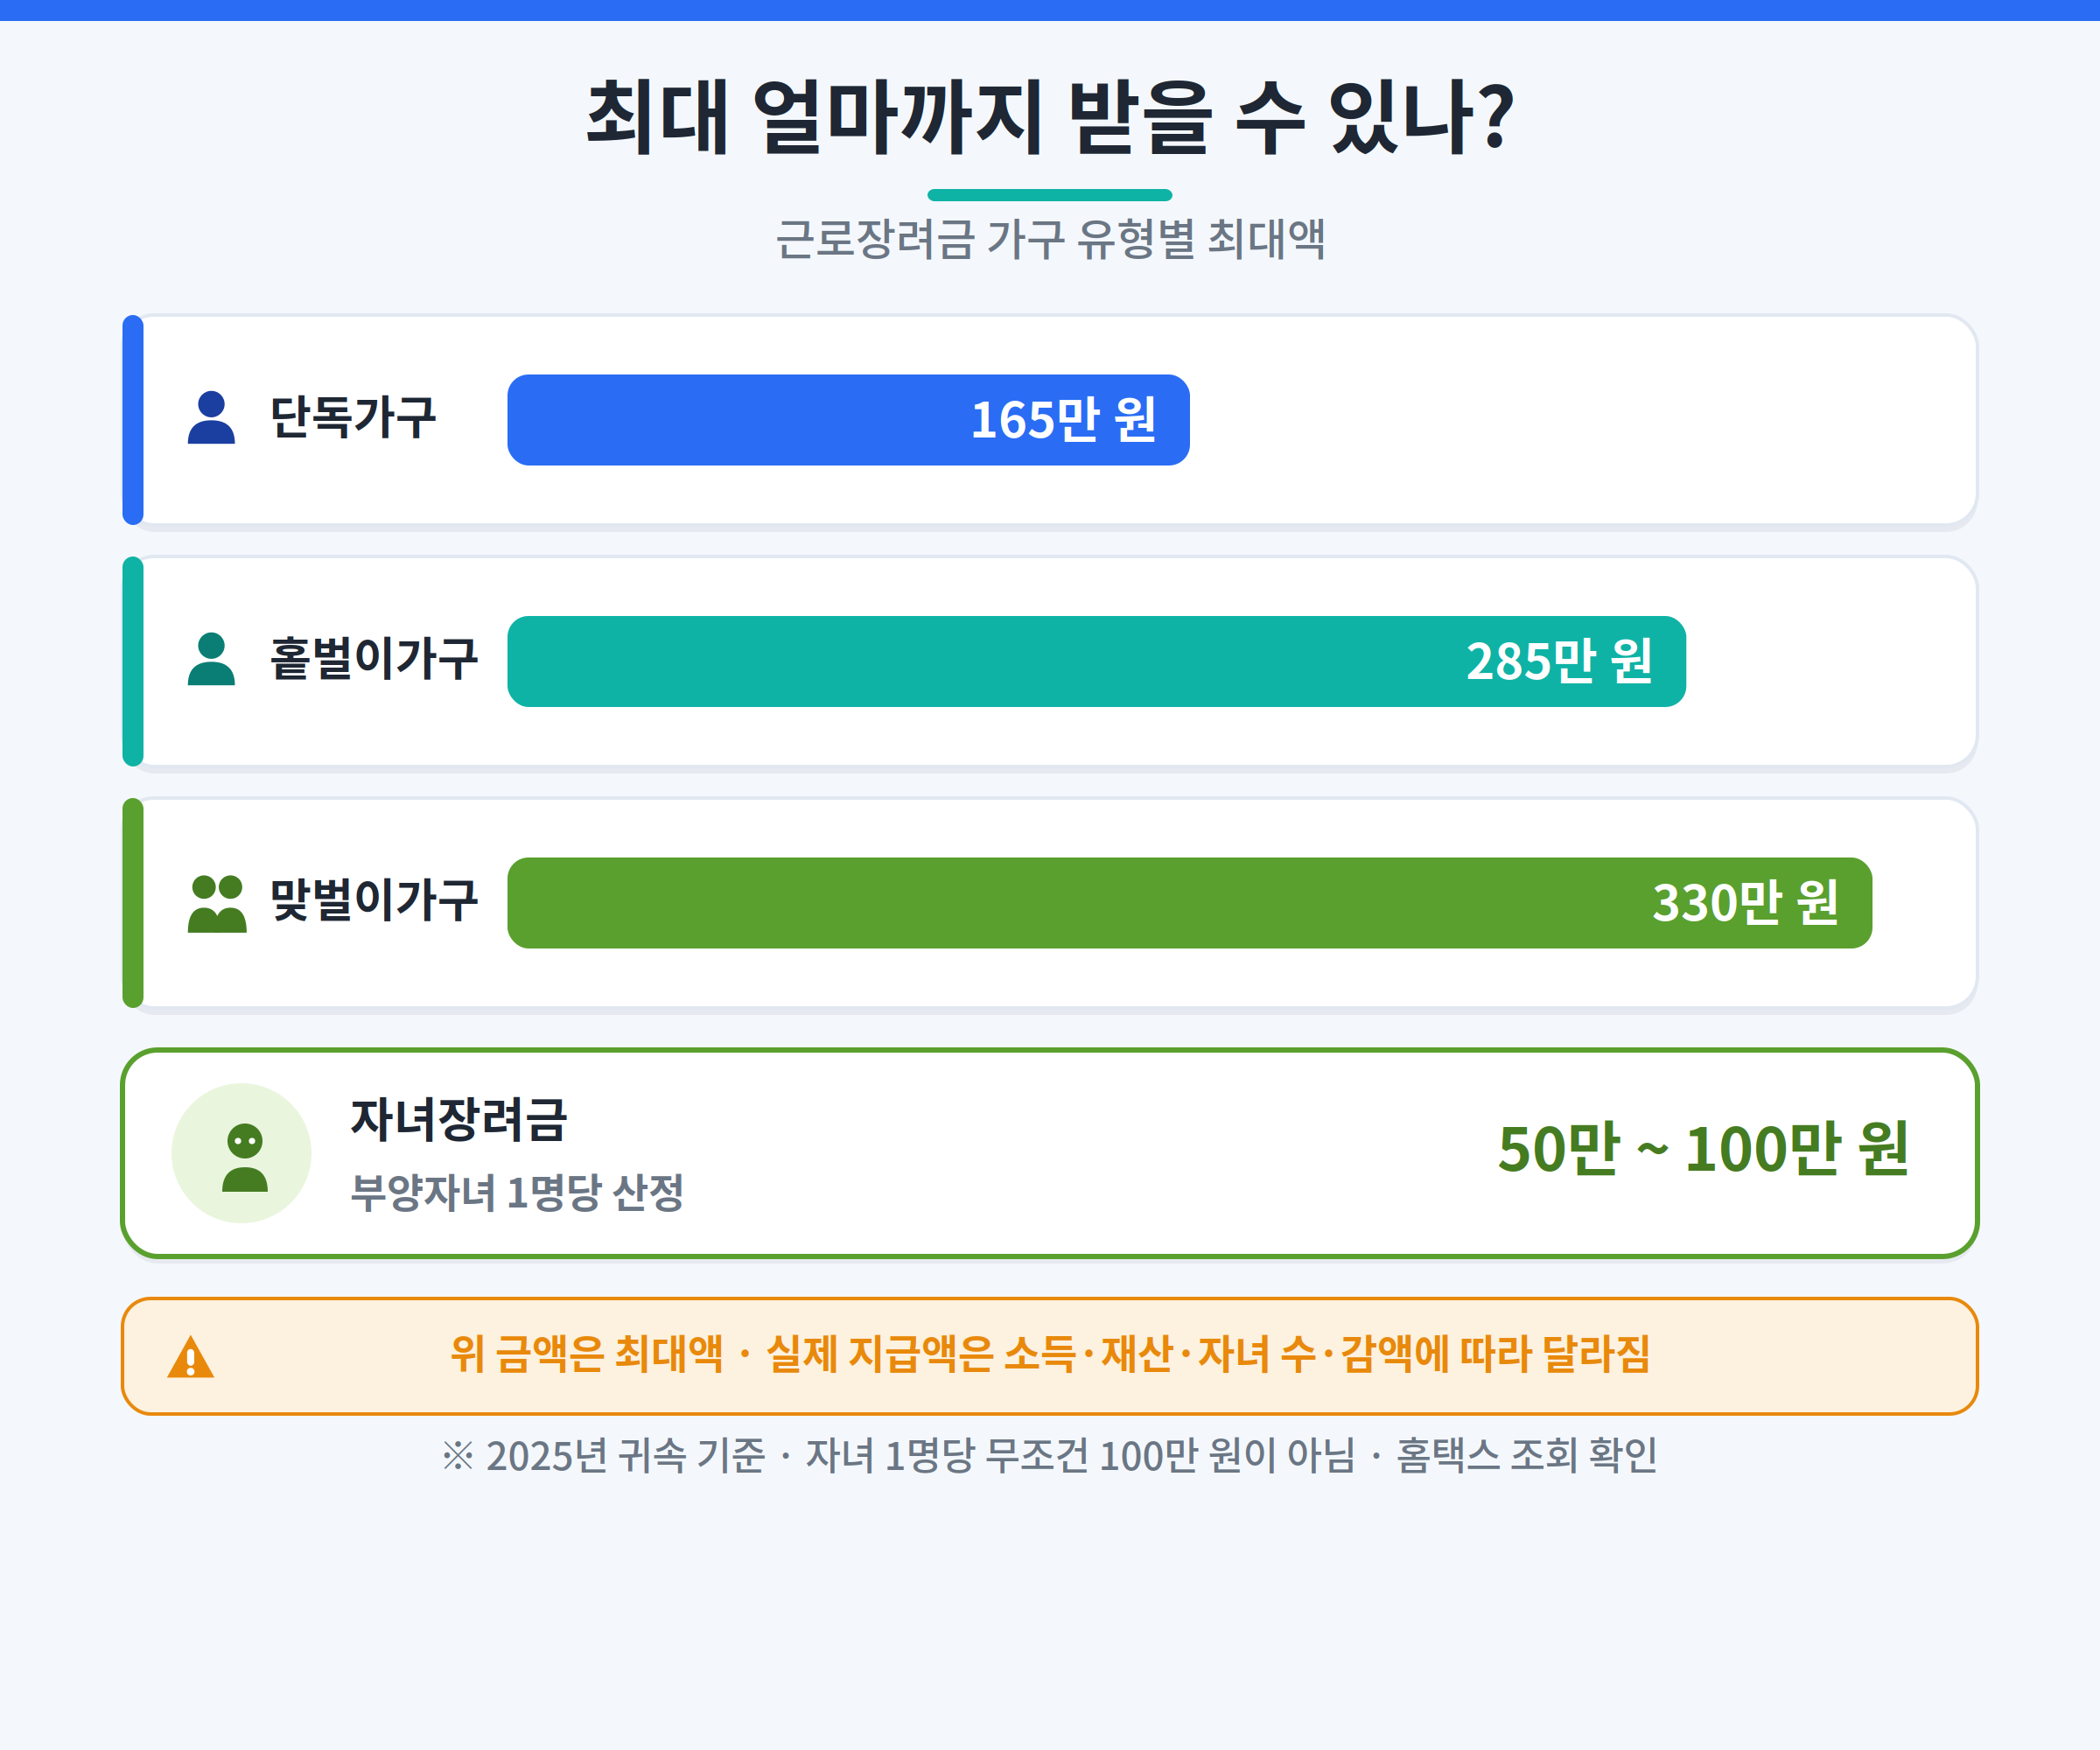Click the blue accent stripe on 단독가구 card
Screen dimensions: 2100x1750
pyautogui.click(x=133, y=420)
